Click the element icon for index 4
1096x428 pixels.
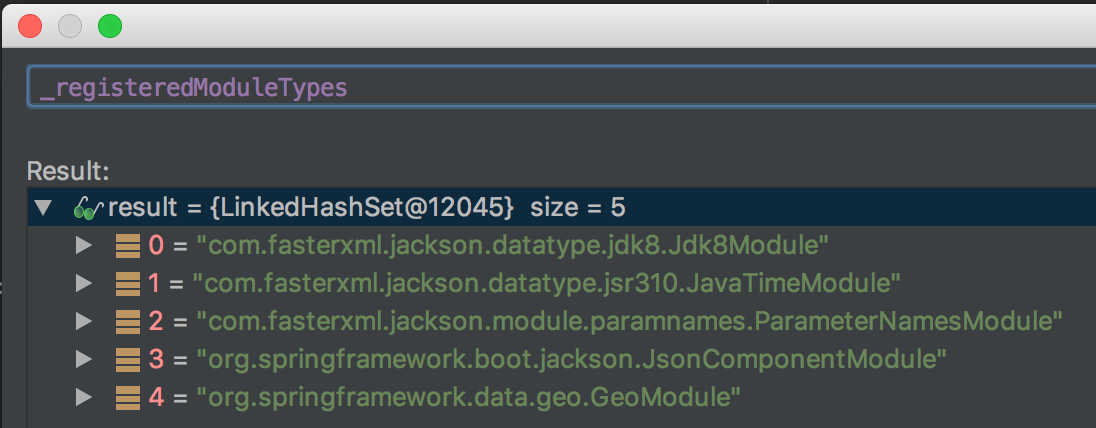(127, 397)
